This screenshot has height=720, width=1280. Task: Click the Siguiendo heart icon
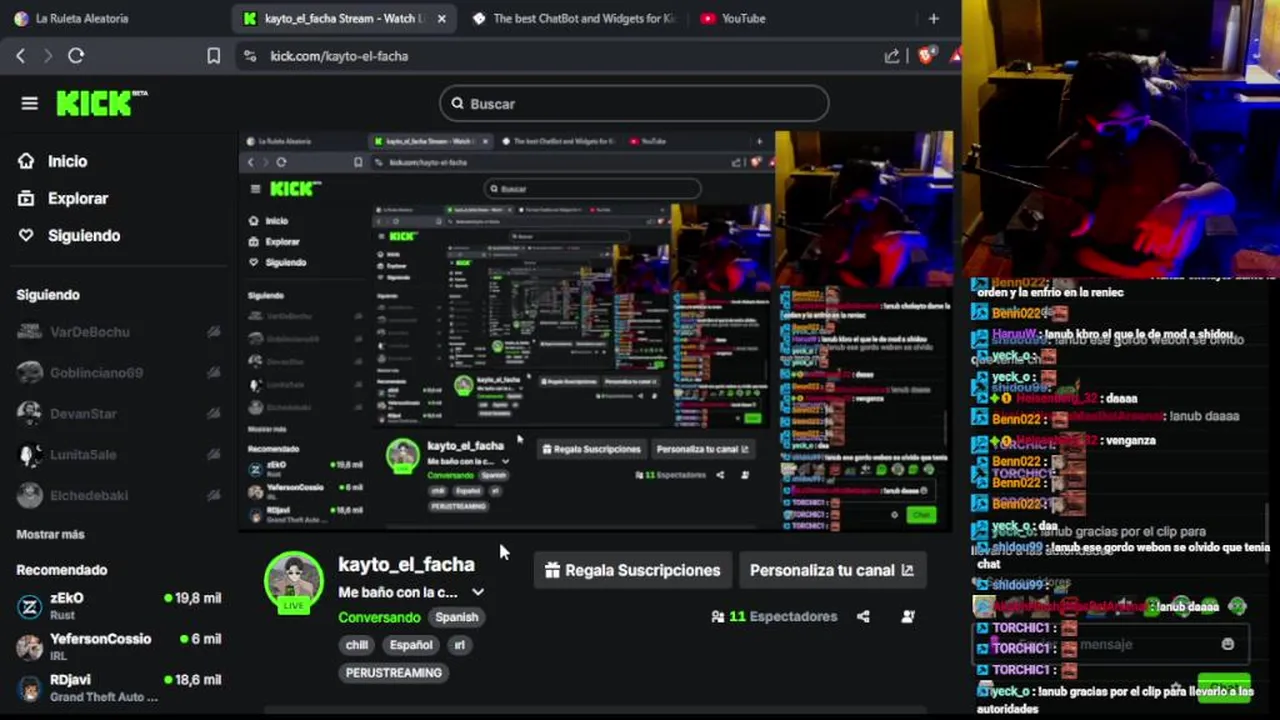pyautogui.click(x=26, y=235)
